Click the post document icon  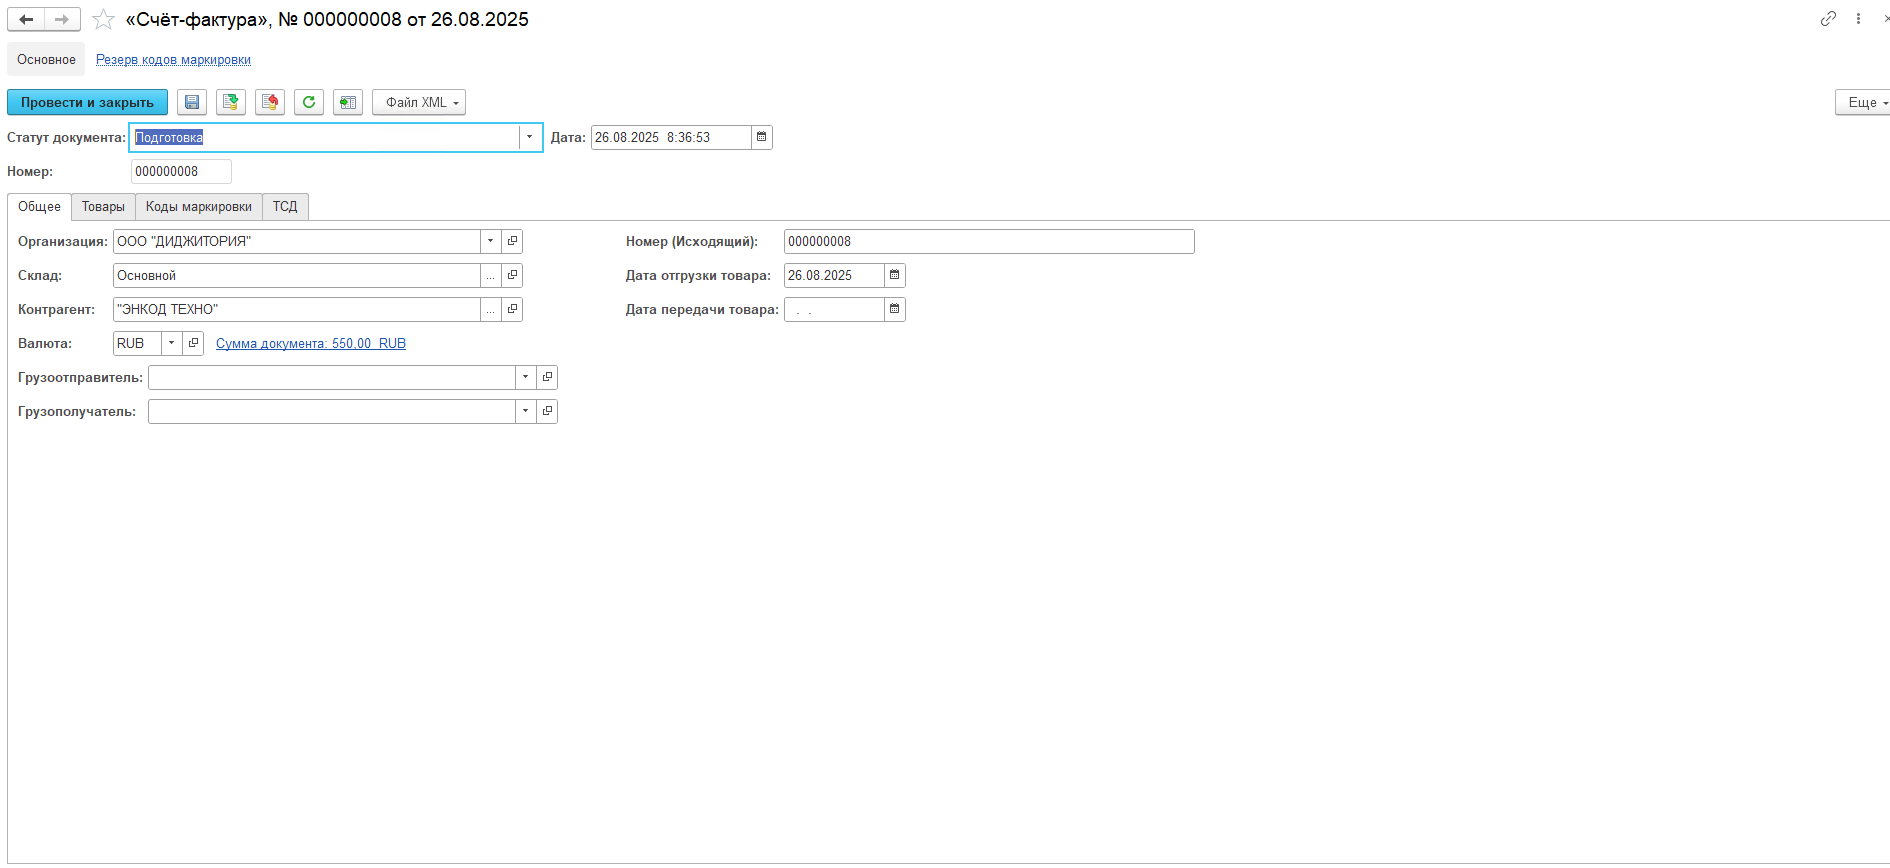click(231, 102)
